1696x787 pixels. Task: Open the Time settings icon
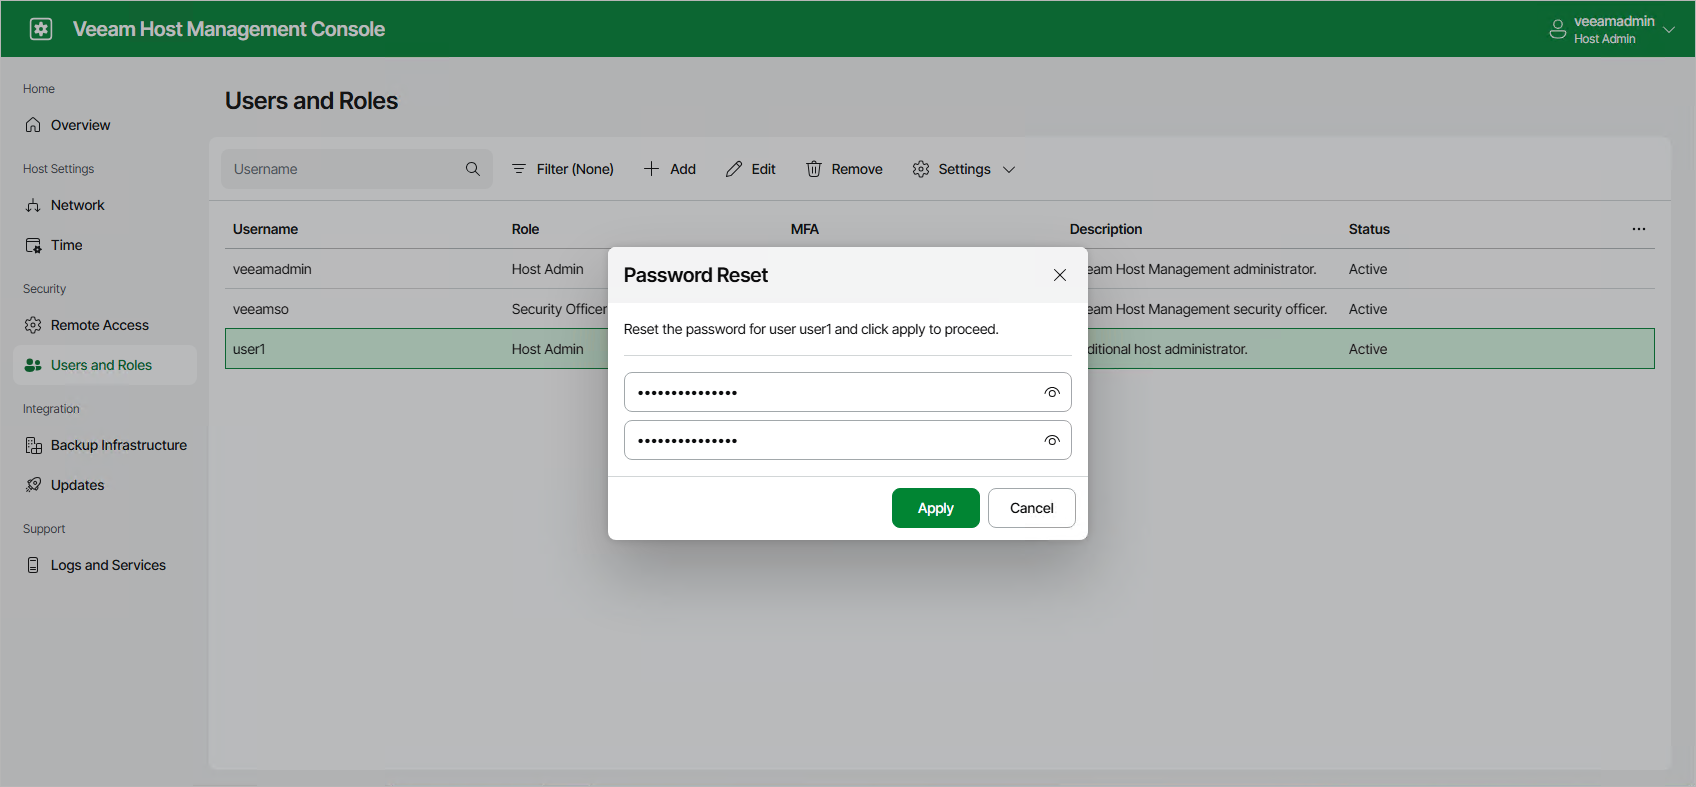click(33, 245)
